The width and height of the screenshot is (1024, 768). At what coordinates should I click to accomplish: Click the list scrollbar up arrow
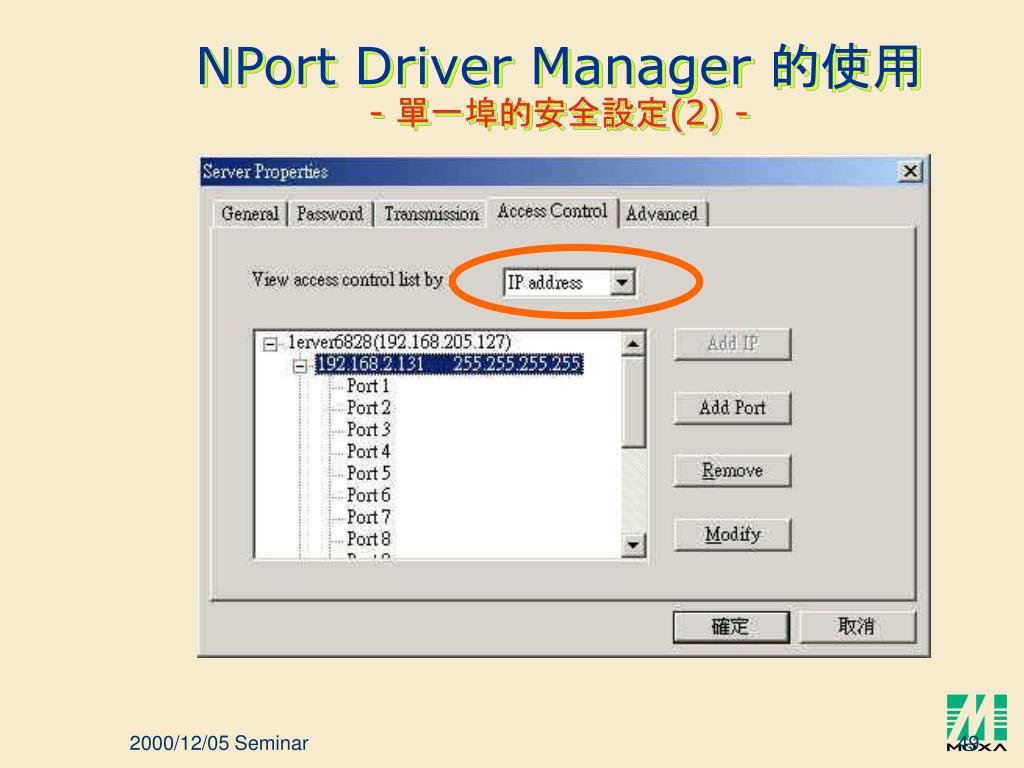[633, 344]
